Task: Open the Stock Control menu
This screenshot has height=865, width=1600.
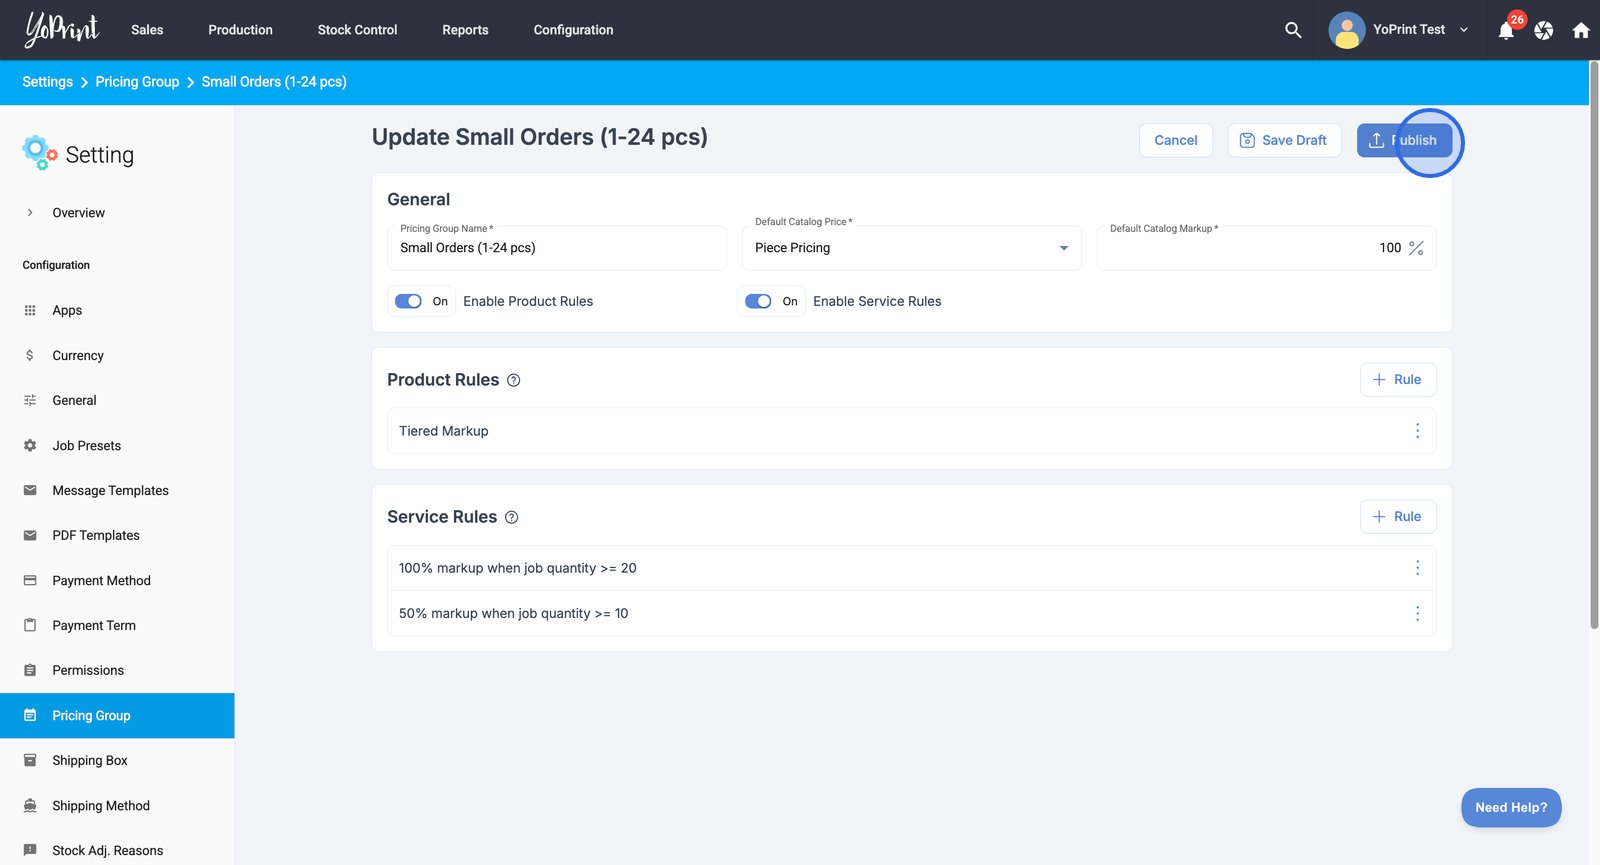Action: pyautogui.click(x=357, y=30)
